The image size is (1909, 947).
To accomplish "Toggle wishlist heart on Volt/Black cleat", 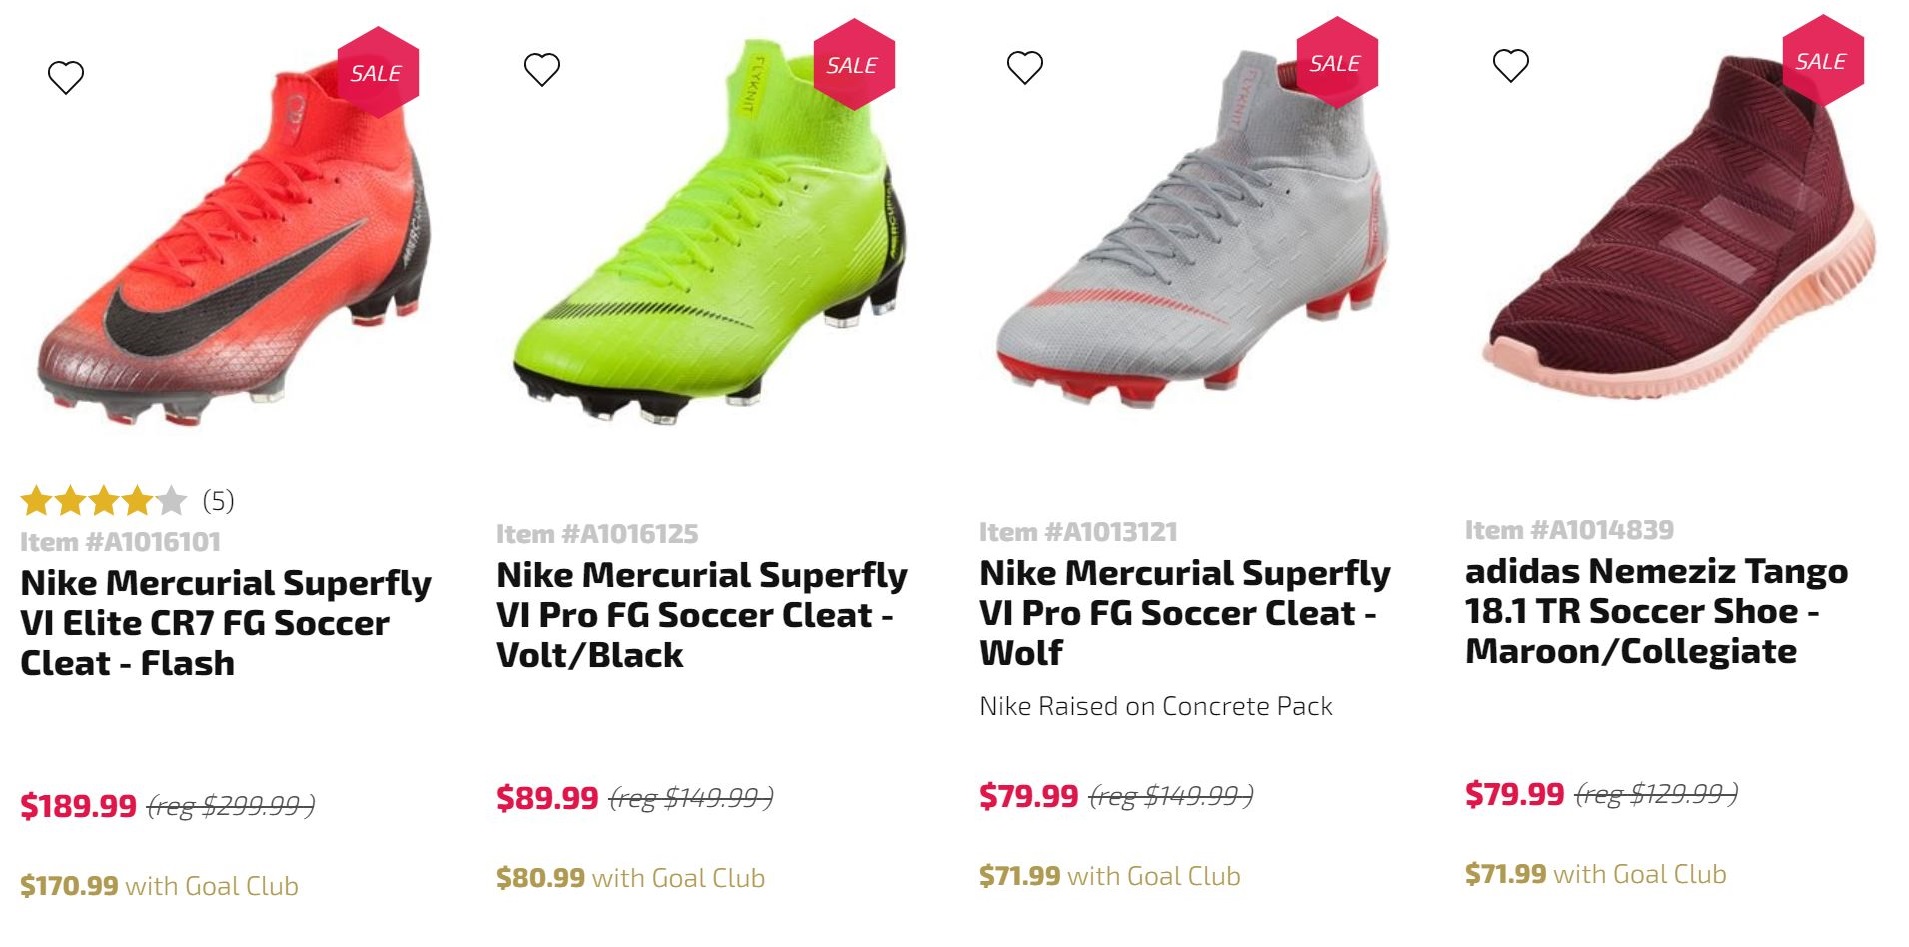I will point(542,69).
